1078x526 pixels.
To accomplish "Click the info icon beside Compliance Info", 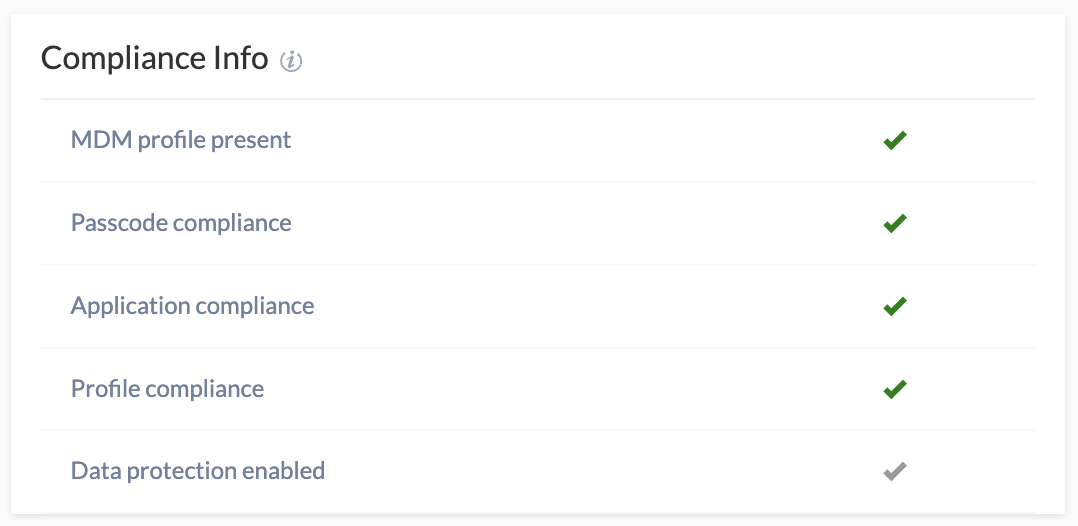I will coord(291,61).
